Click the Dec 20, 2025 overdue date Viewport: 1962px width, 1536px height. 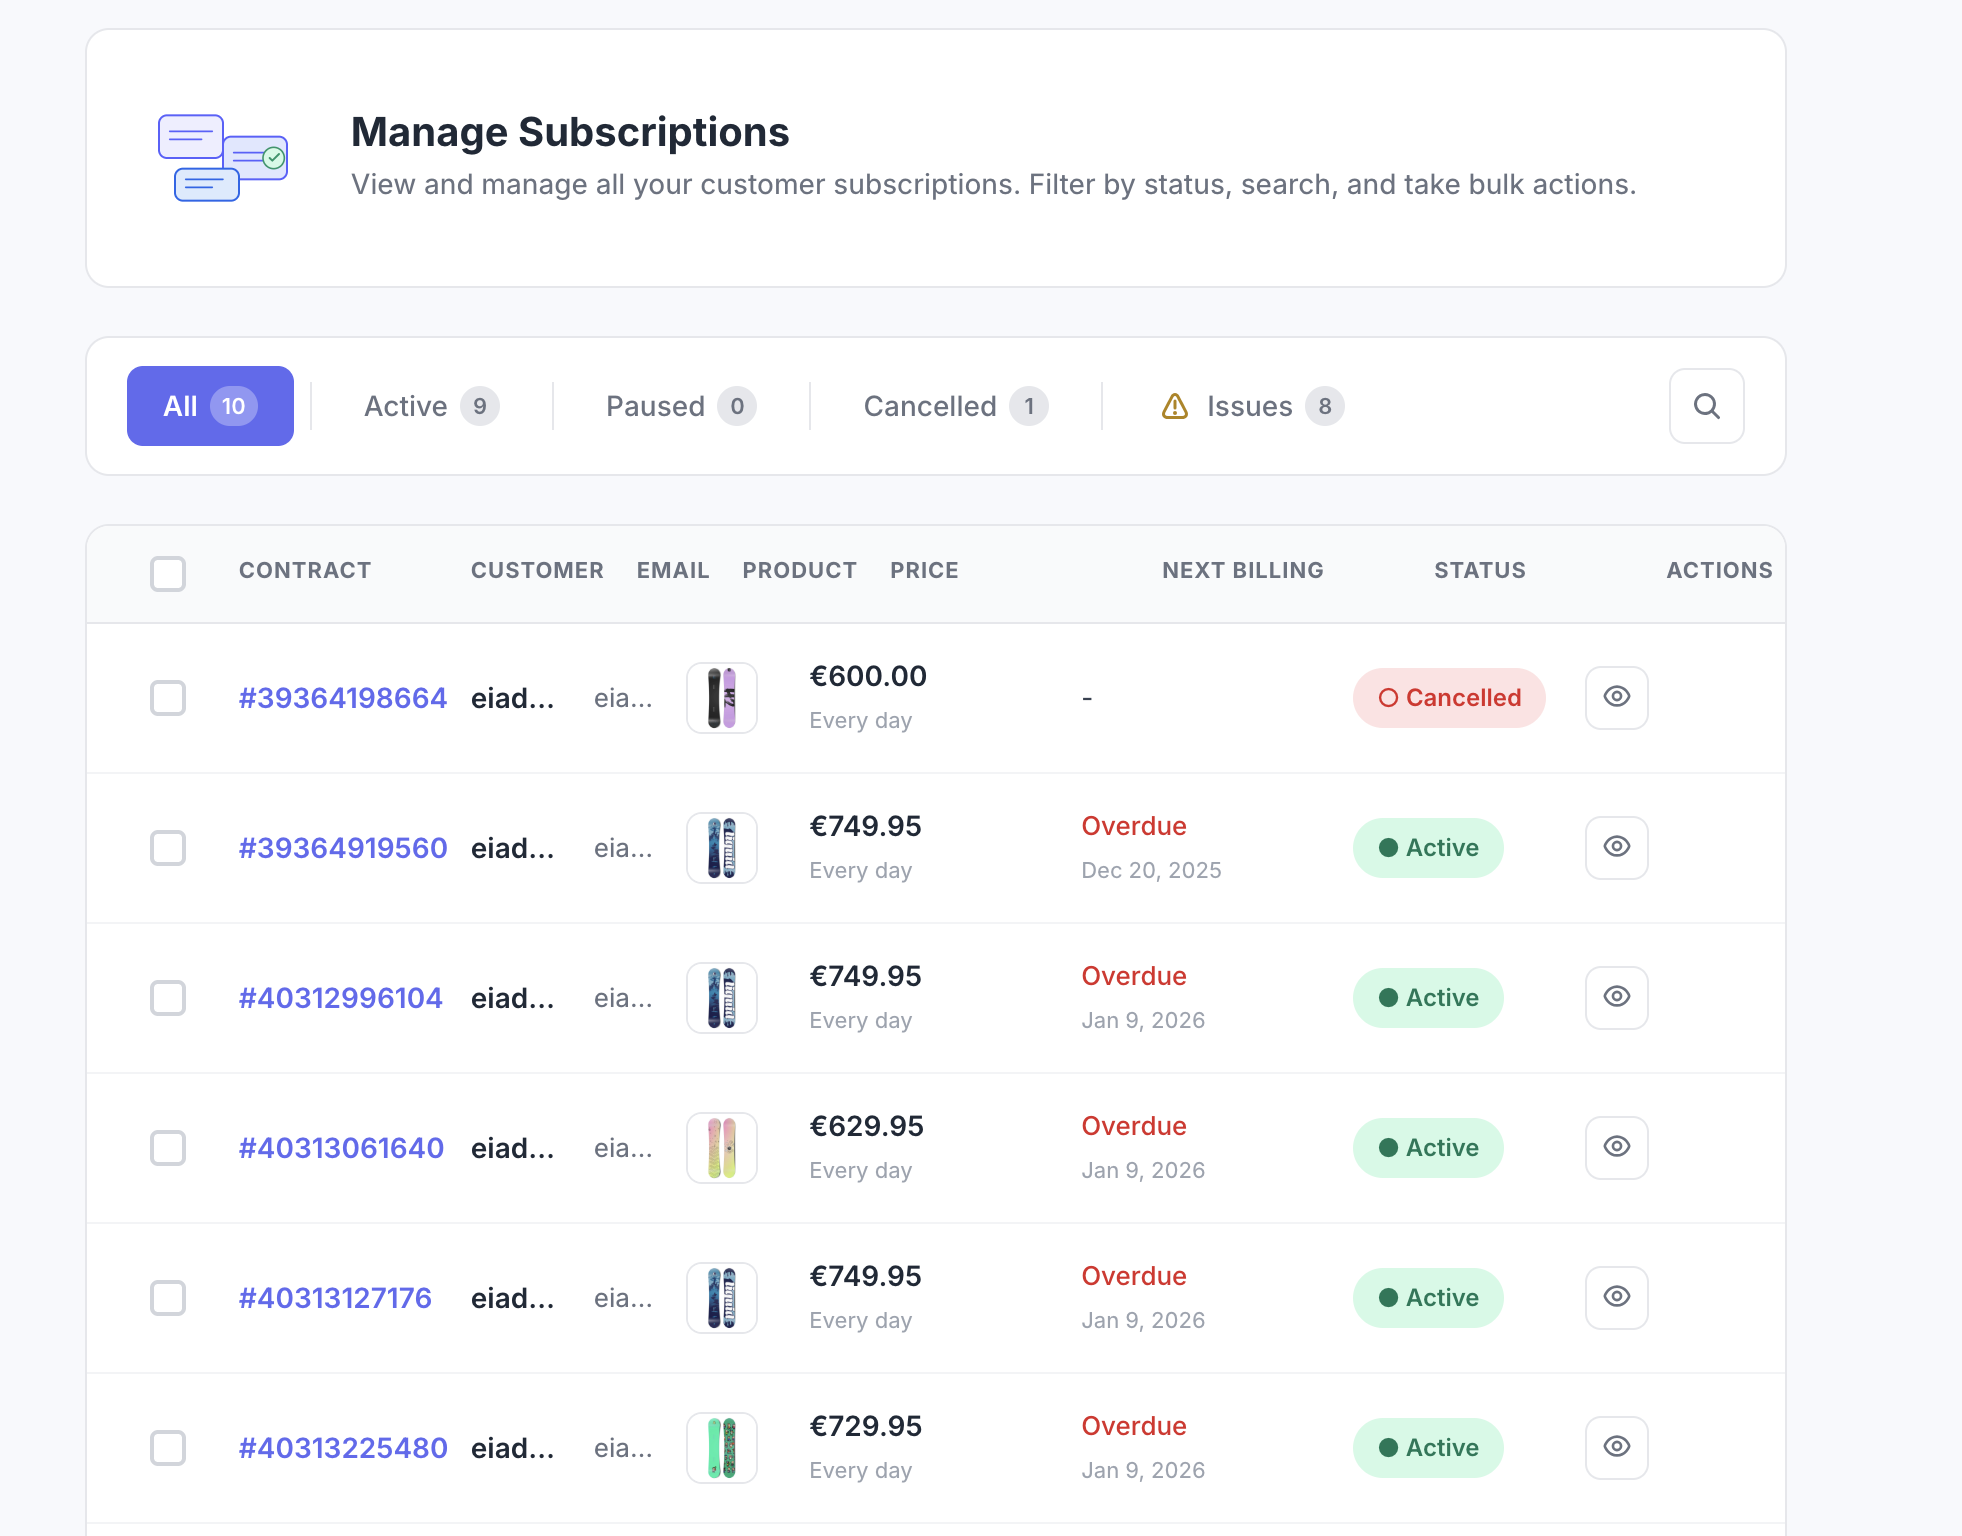point(1151,870)
